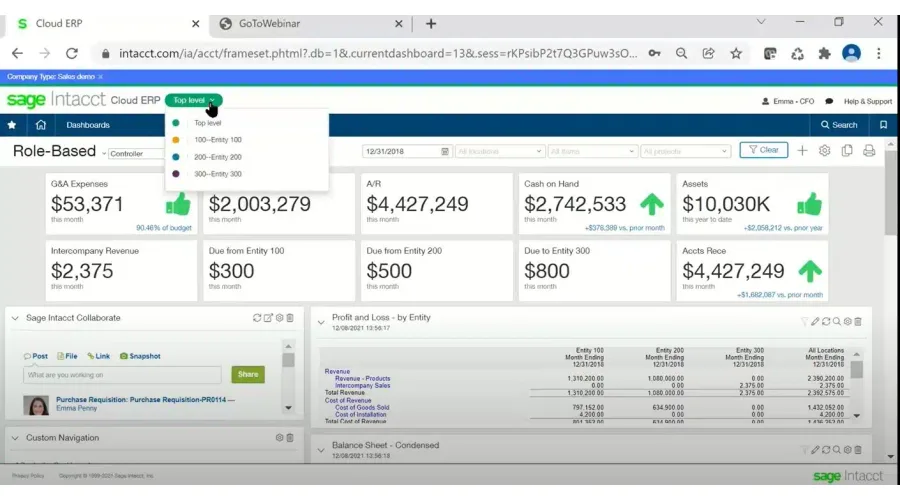
Task: Zoom the Profit and Loss report
Action: [x=837, y=321]
